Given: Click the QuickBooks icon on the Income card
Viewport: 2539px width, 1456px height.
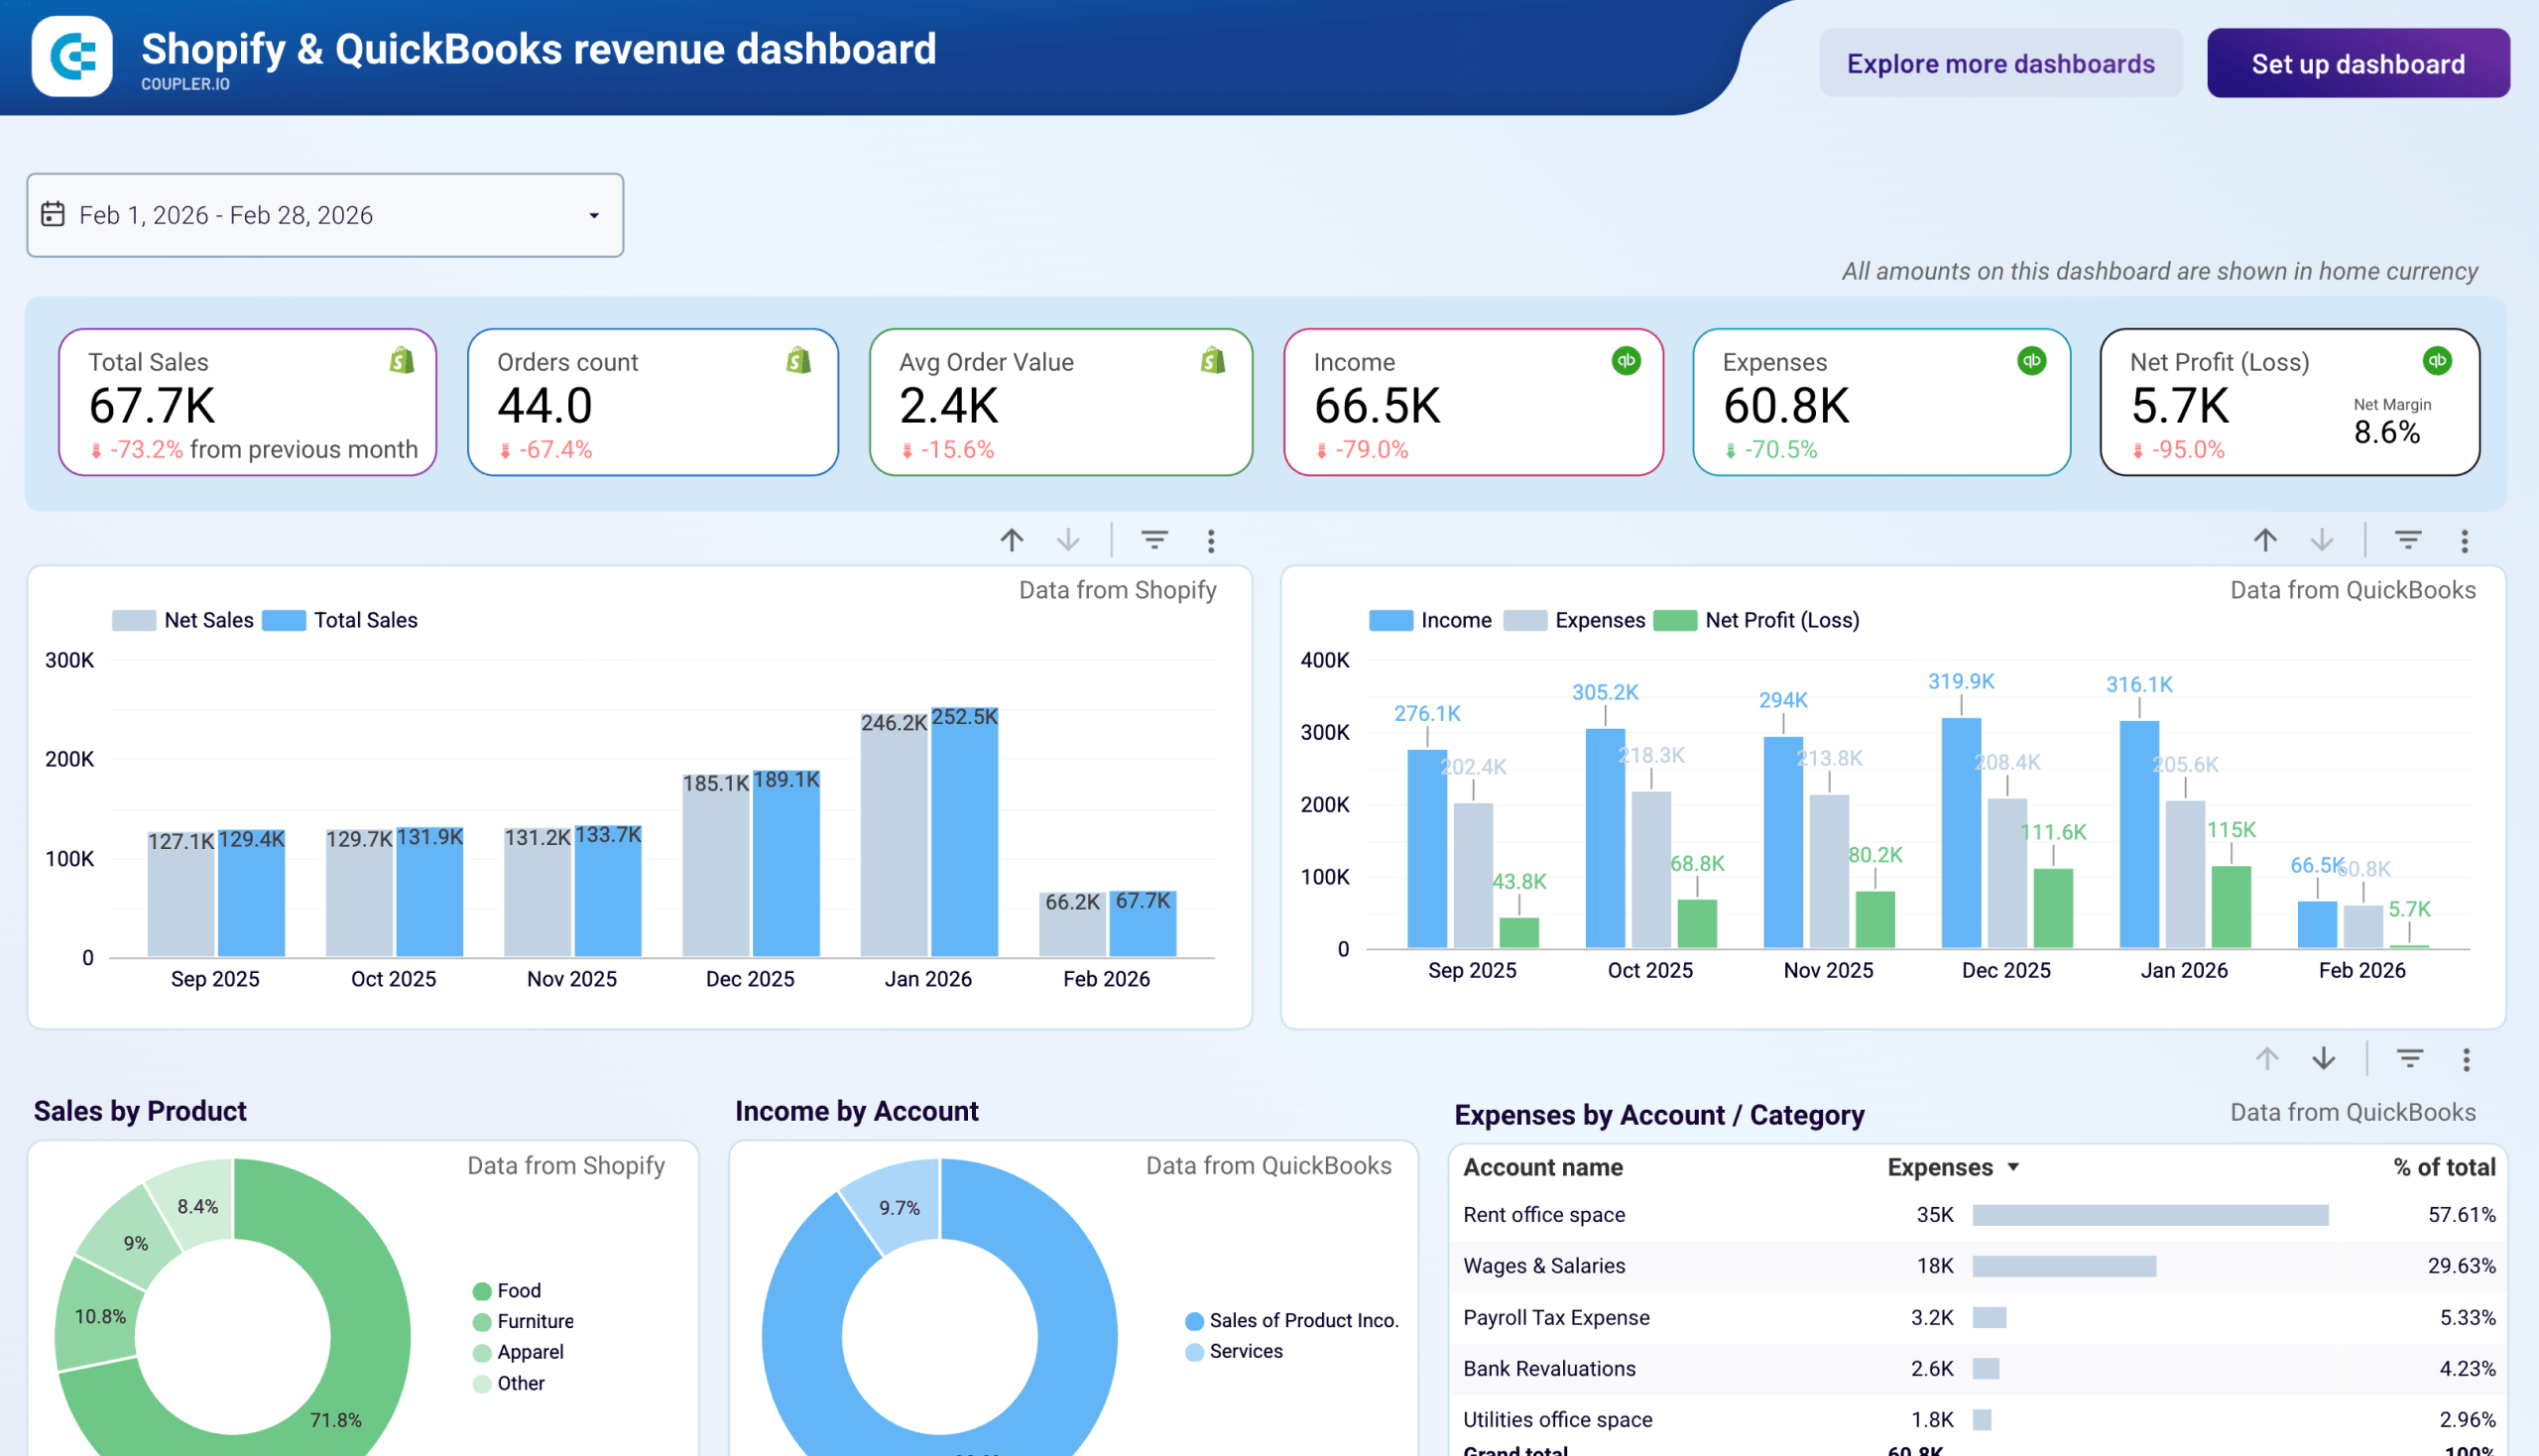Looking at the screenshot, I should click(x=1627, y=361).
